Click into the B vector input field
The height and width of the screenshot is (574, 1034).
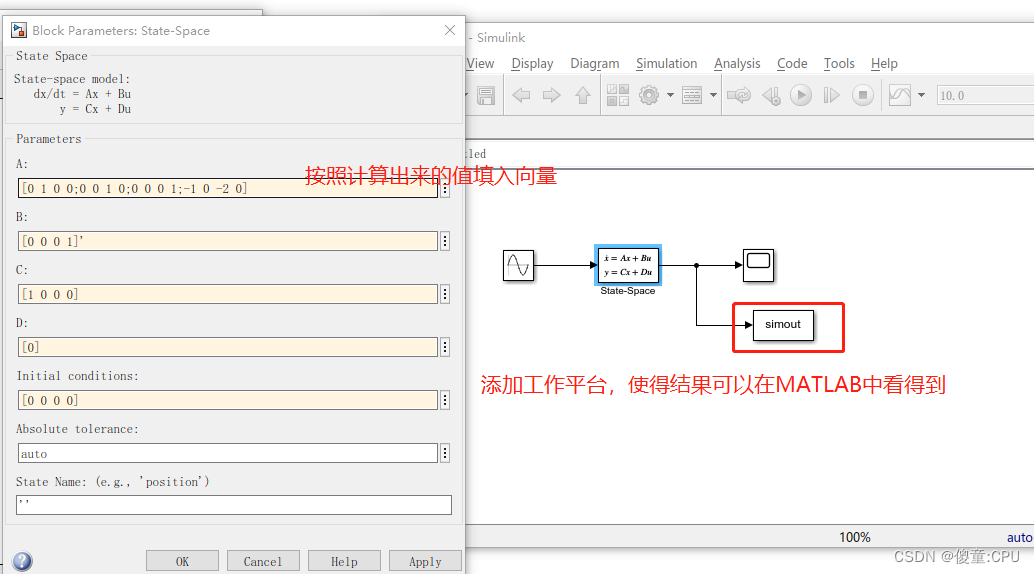pyautogui.click(x=228, y=241)
